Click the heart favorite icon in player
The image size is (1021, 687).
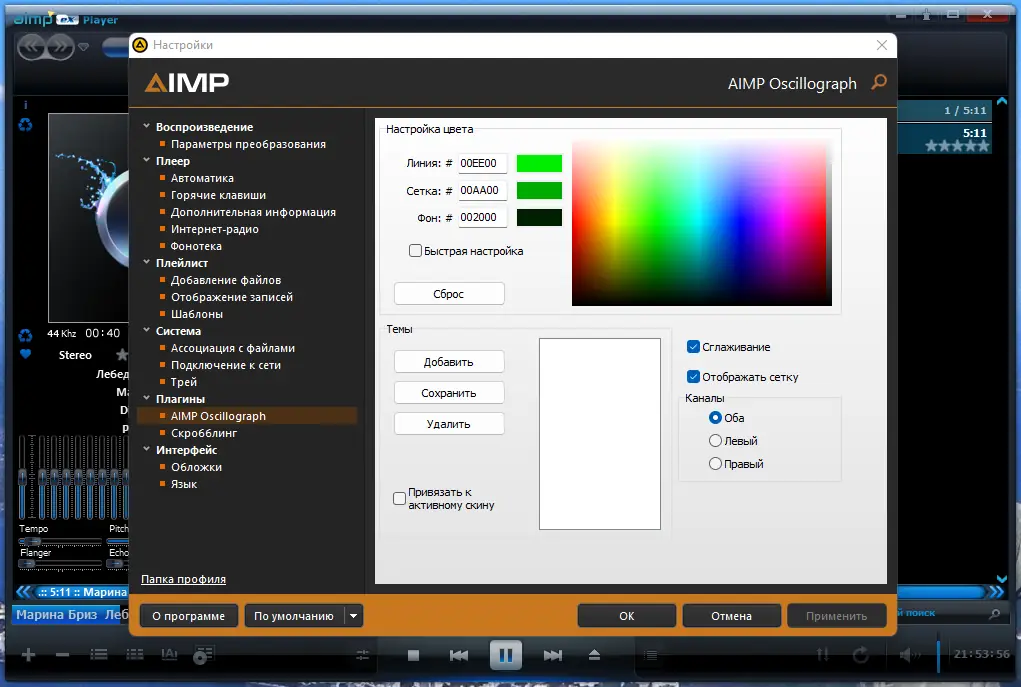click(25, 354)
